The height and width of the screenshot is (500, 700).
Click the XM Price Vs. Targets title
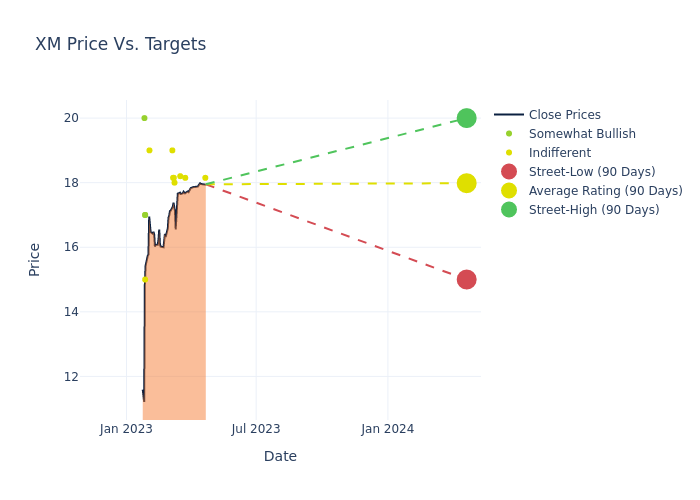click(120, 44)
